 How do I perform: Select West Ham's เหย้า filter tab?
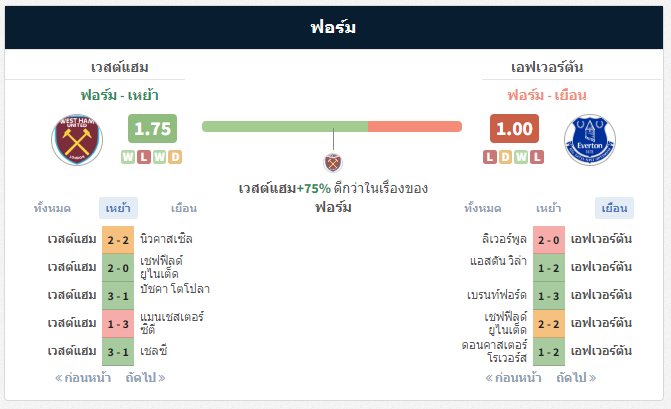[x=118, y=208]
